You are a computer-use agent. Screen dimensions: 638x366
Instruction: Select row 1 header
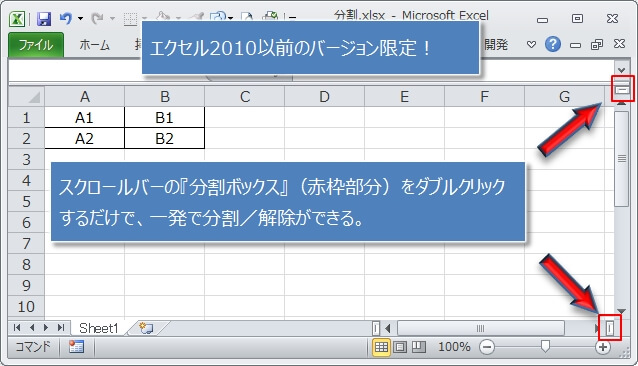click(26, 118)
